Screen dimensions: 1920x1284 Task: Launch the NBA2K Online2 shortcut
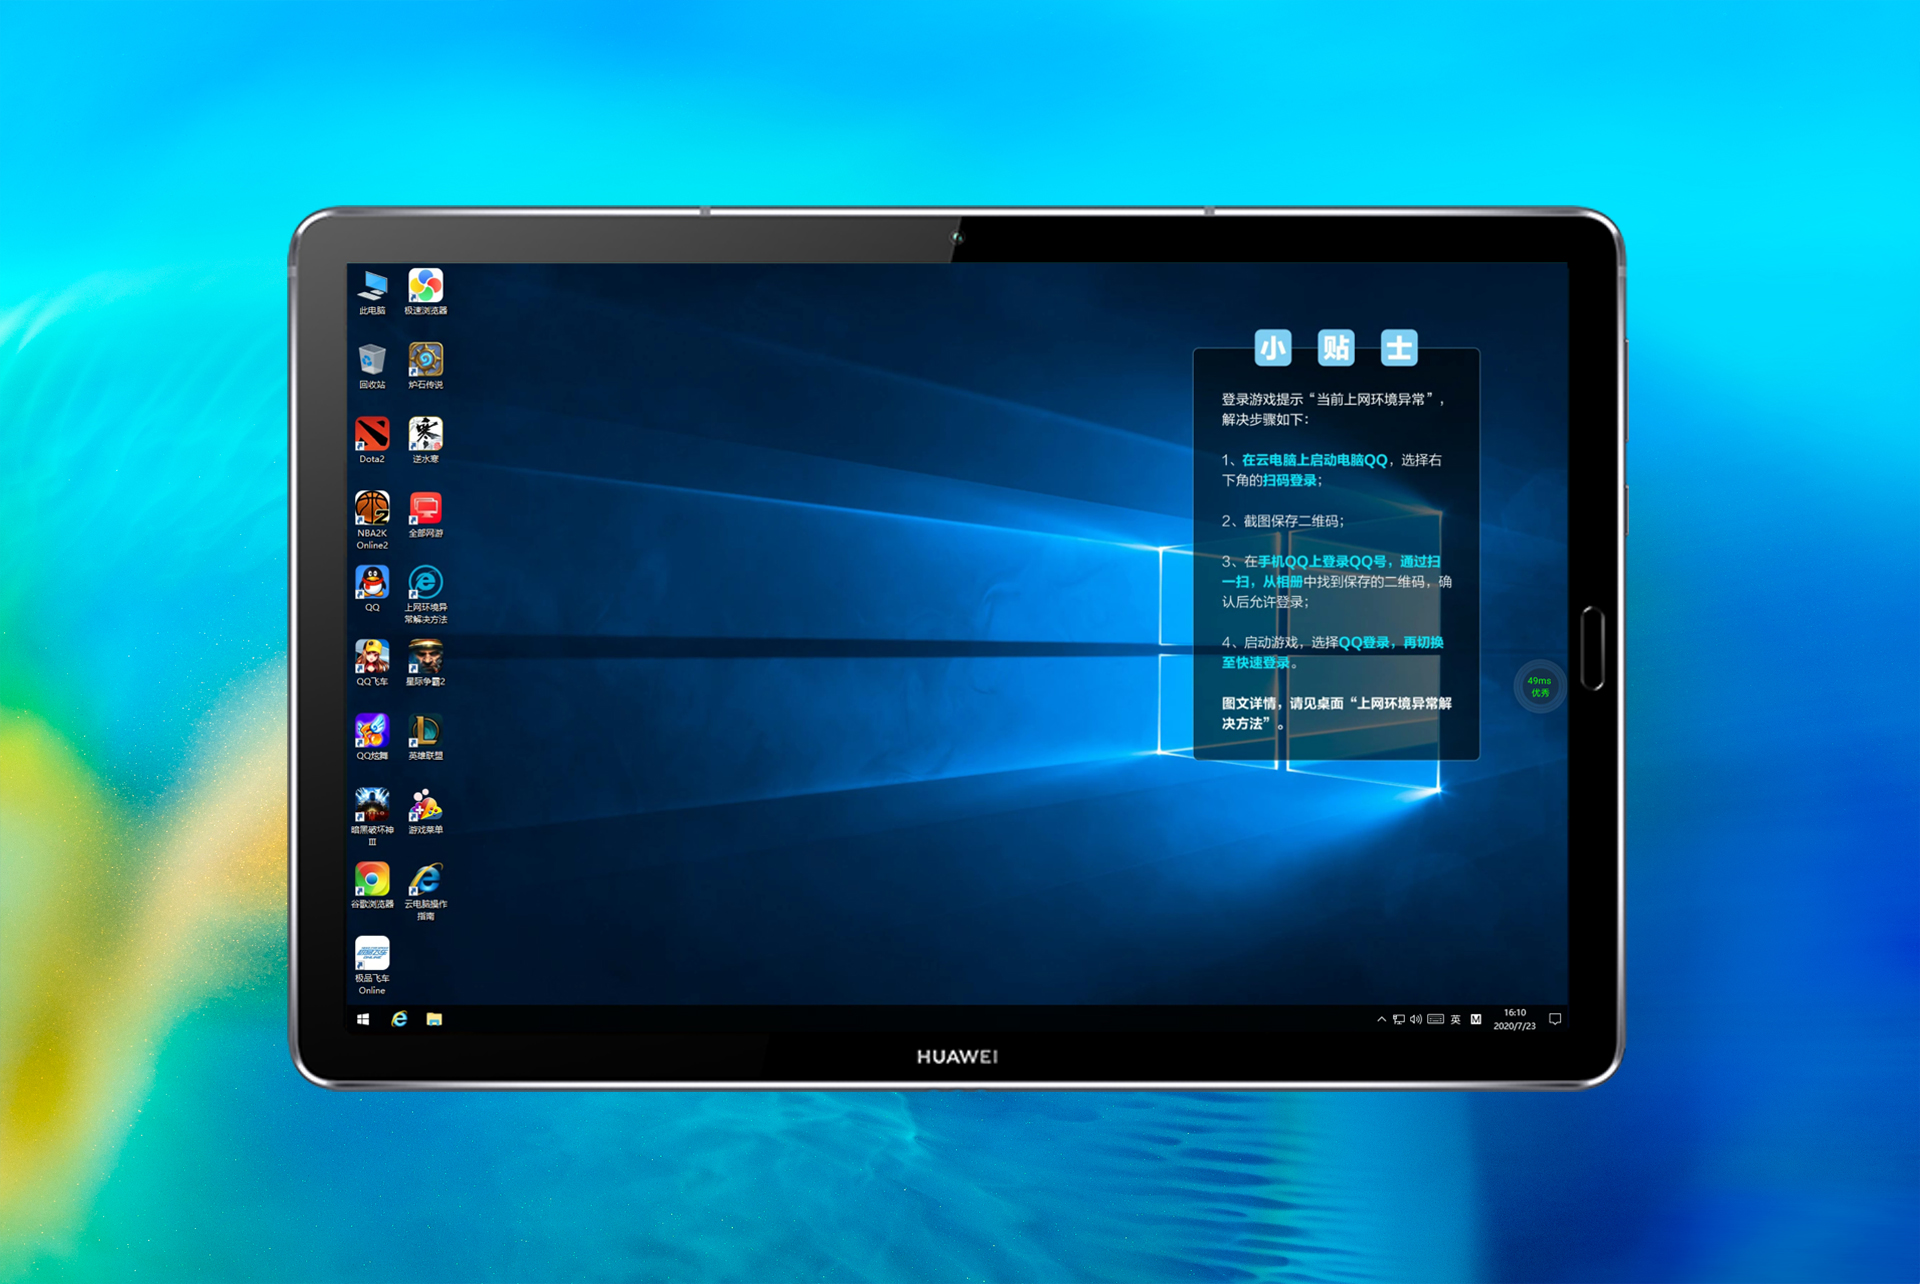(x=372, y=520)
